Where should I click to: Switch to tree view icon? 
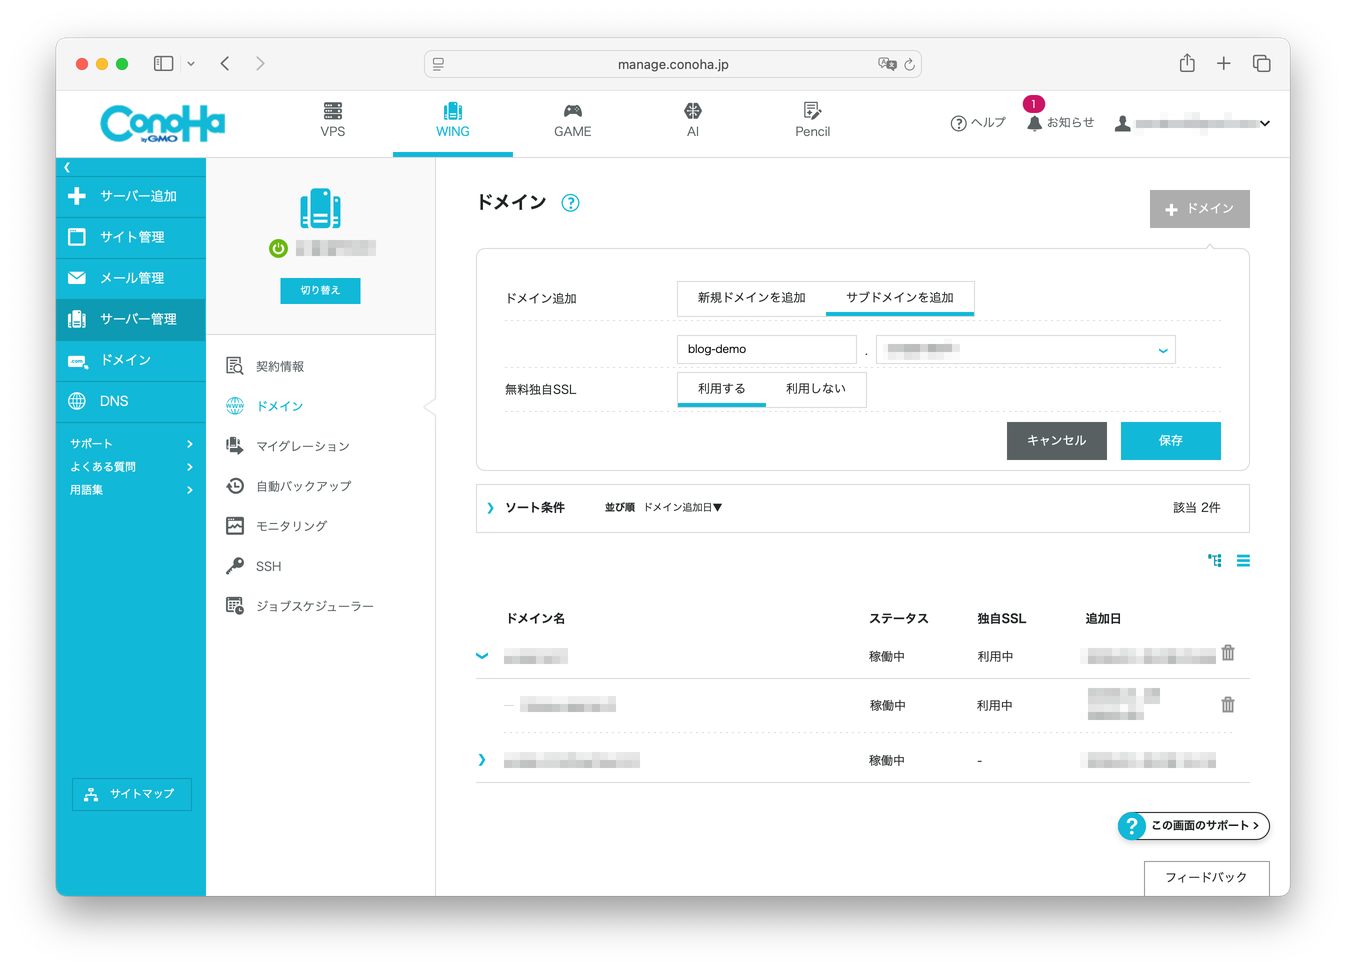(1215, 561)
